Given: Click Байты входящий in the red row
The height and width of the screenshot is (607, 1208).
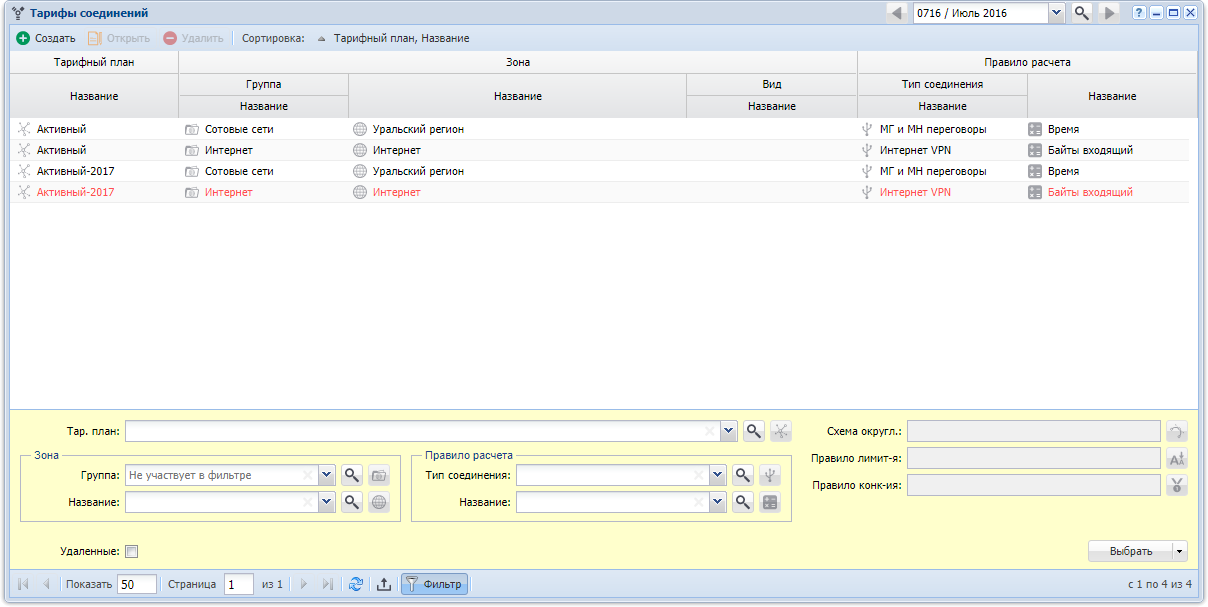Looking at the screenshot, I should [1090, 192].
